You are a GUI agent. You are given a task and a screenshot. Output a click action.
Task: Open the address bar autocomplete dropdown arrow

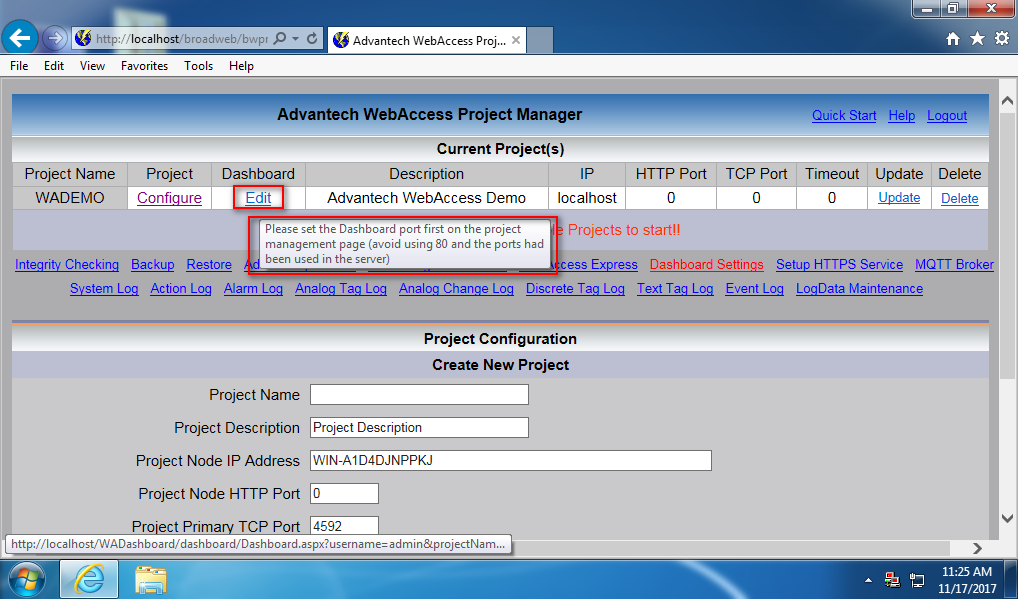295,39
